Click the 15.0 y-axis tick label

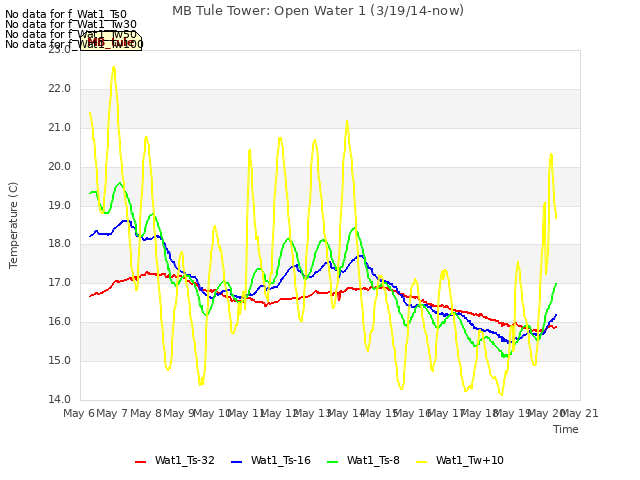coord(59,360)
